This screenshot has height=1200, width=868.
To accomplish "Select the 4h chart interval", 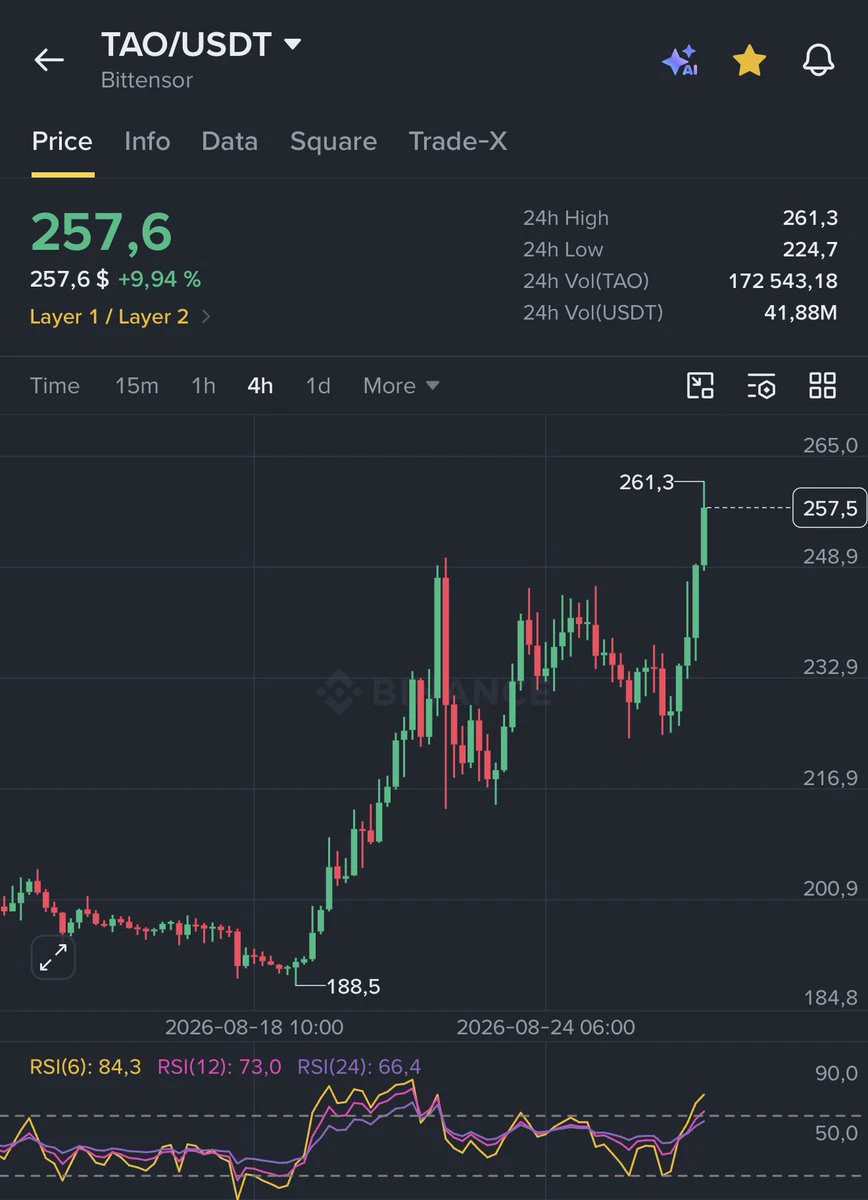I will click(x=260, y=385).
